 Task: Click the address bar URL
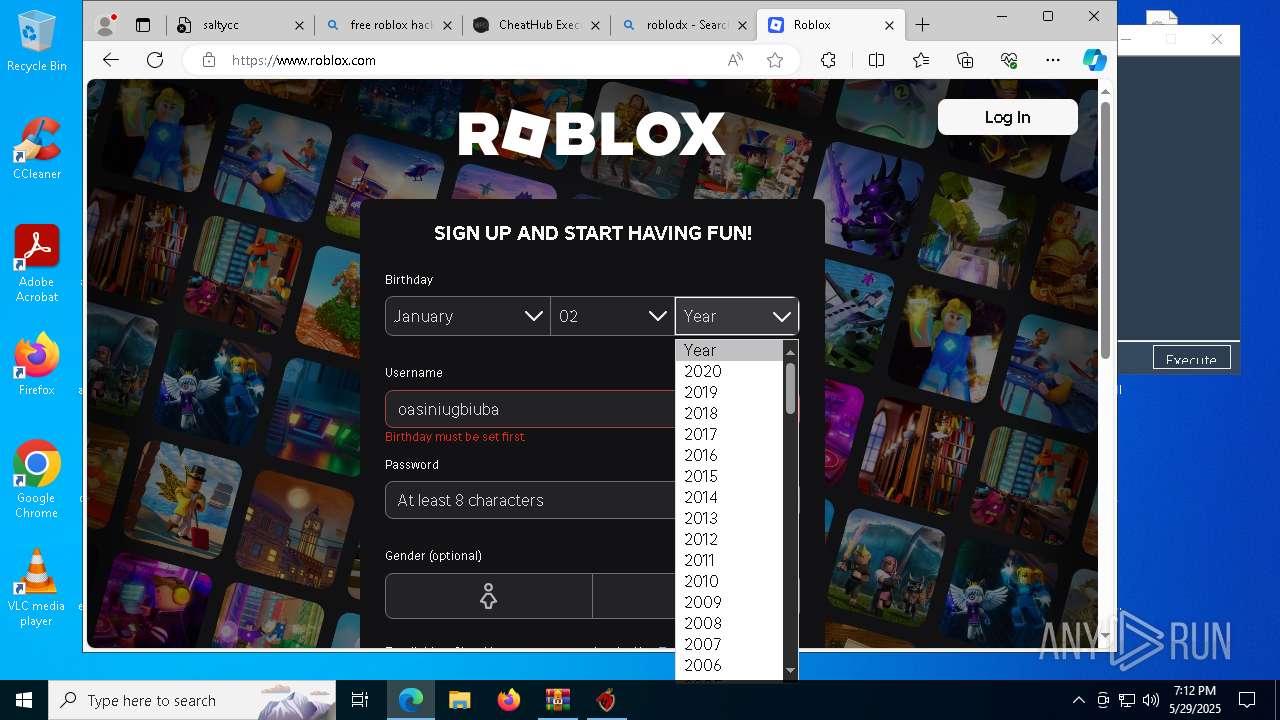[x=304, y=60]
